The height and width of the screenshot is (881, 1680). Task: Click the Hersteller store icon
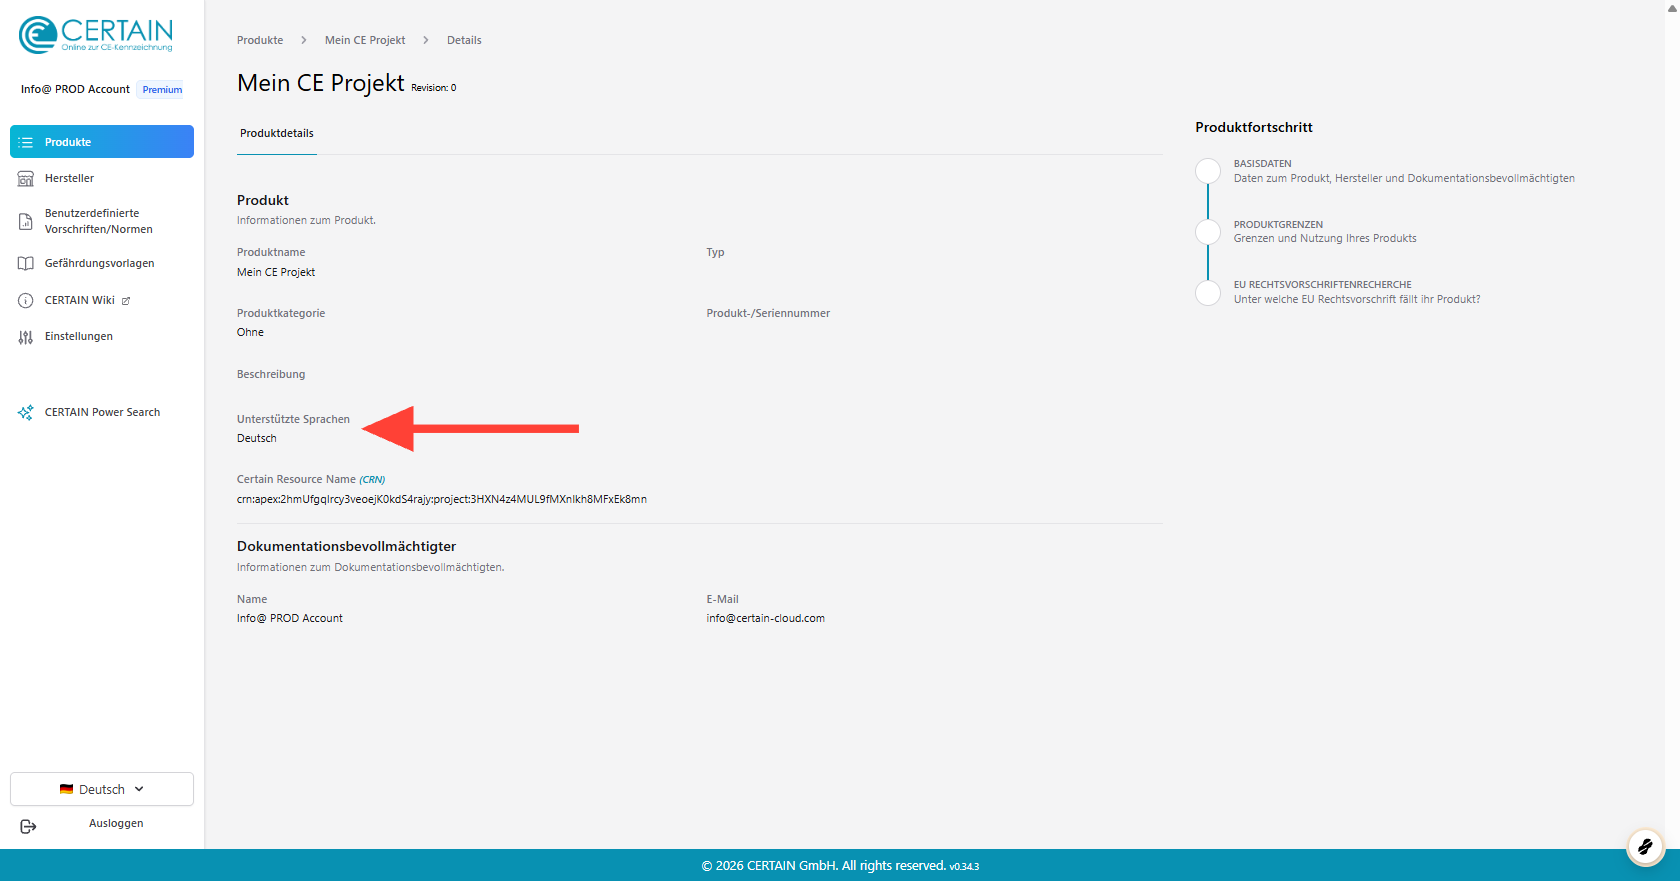[x=26, y=179]
